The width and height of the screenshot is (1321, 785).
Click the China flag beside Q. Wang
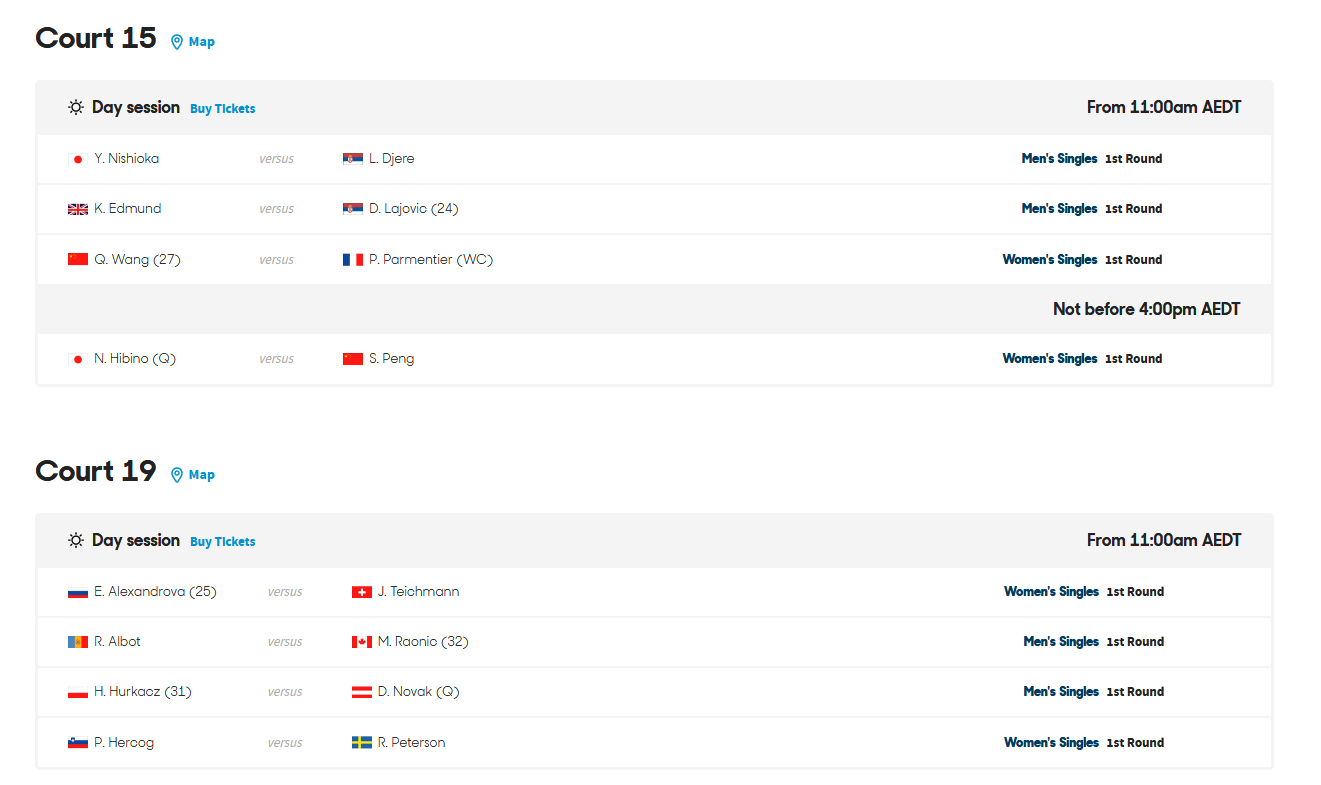[x=78, y=260]
